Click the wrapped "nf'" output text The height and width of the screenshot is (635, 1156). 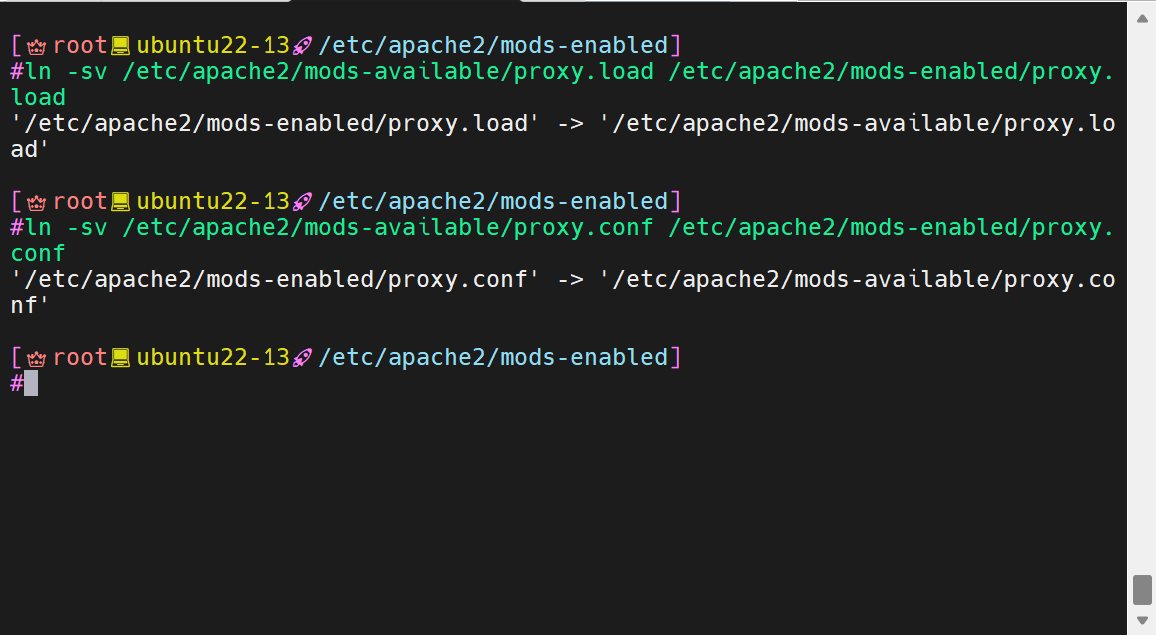click(29, 305)
